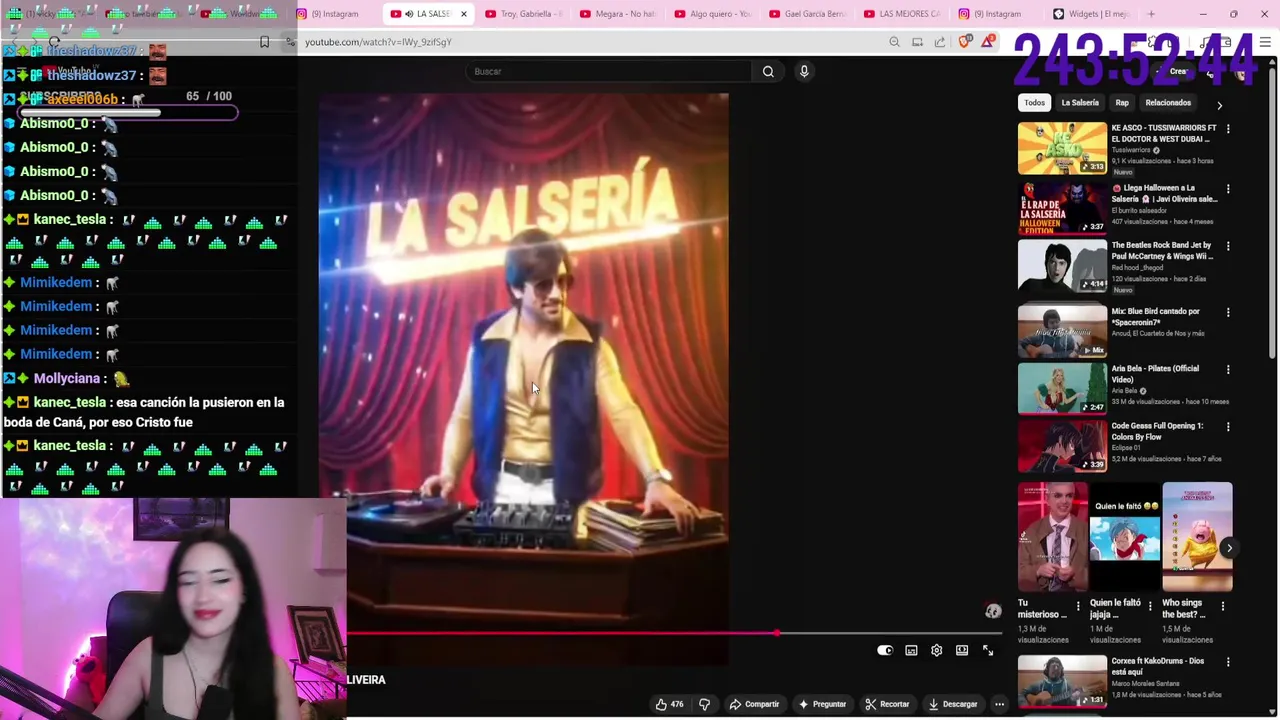Open Code Geass Full Opening 1 video
Screen dimensions: 1280x720
pyautogui.click(x=1062, y=445)
